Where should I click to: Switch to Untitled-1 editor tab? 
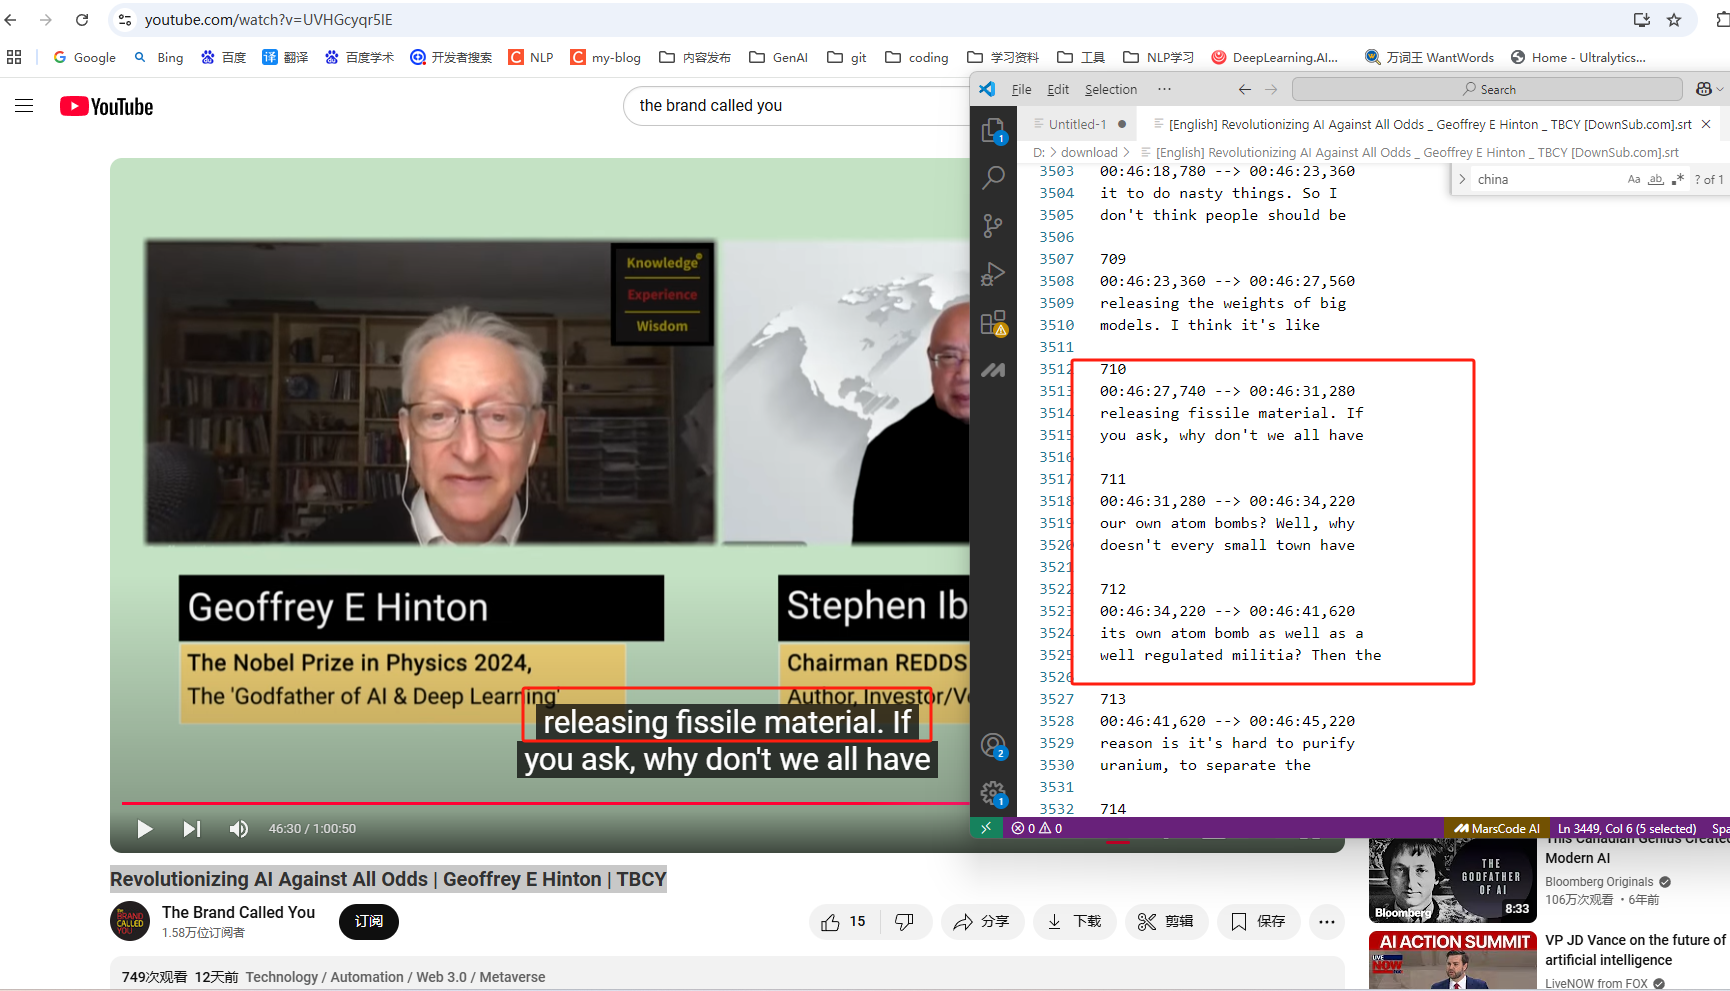pyautogui.click(x=1077, y=124)
